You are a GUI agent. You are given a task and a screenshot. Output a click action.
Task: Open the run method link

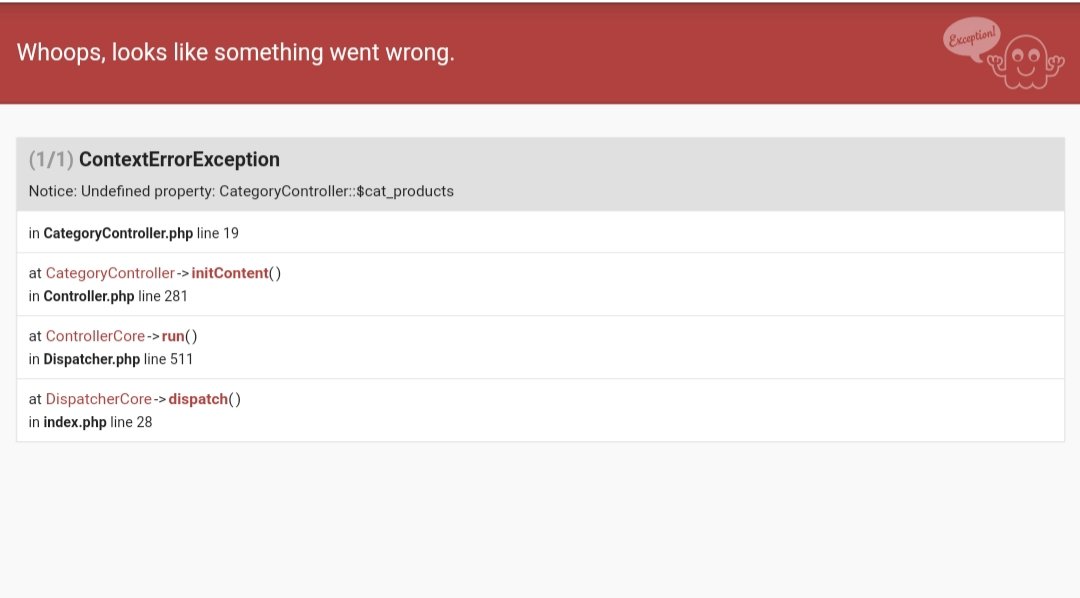pos(174,336)
